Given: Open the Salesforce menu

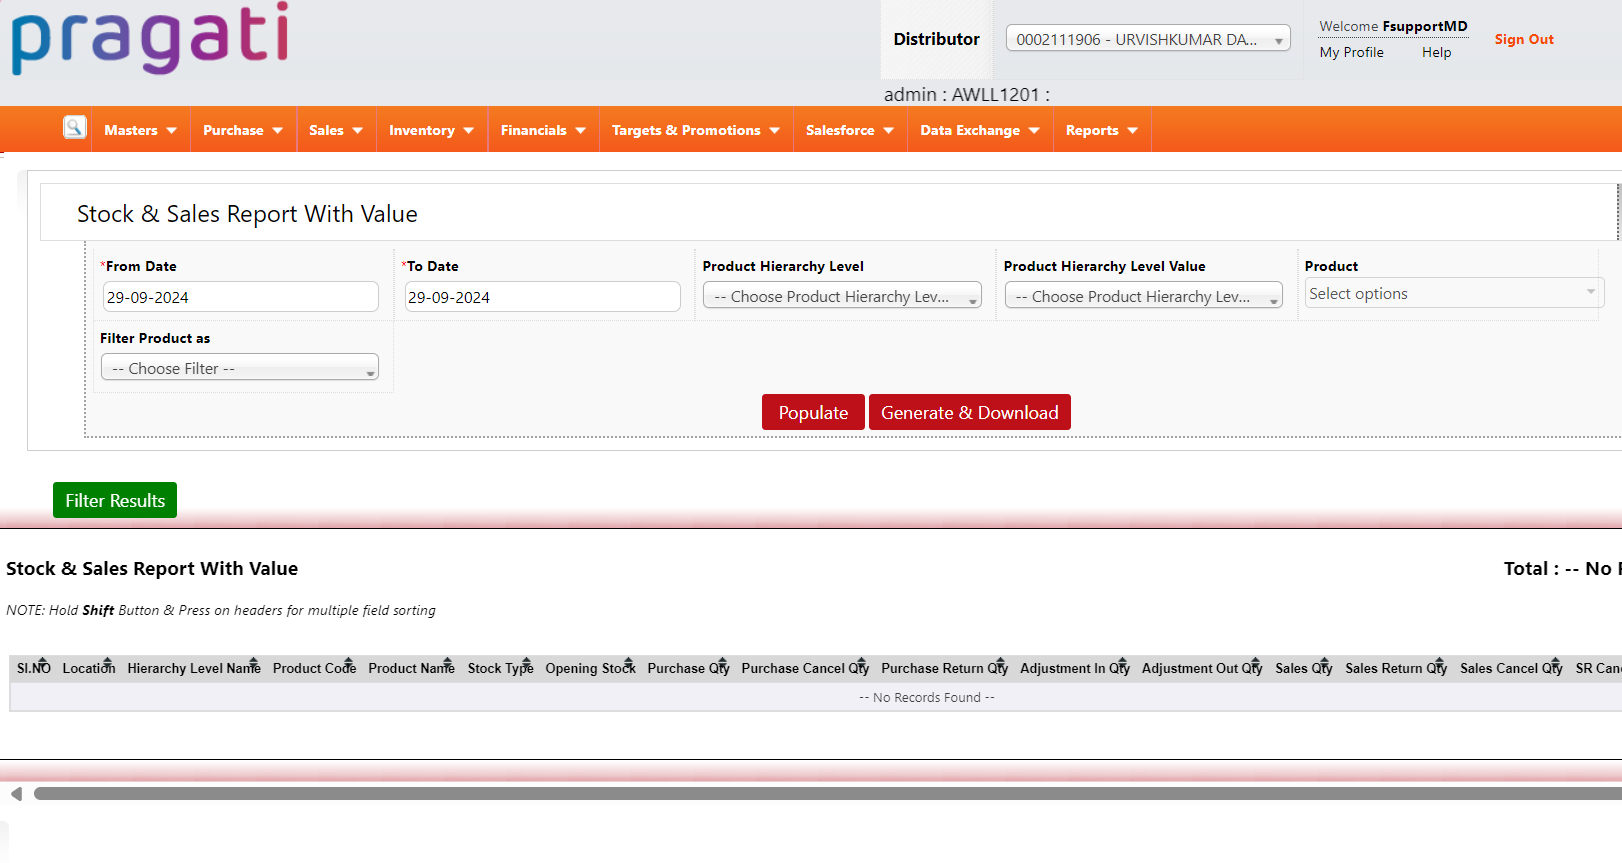Looking at the screenshot, I should 850,130.
